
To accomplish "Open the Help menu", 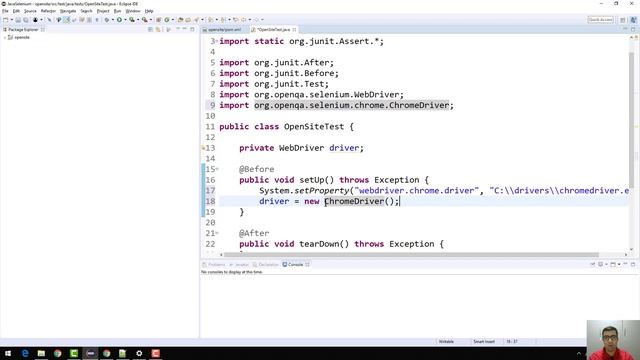I will point(149,11).
